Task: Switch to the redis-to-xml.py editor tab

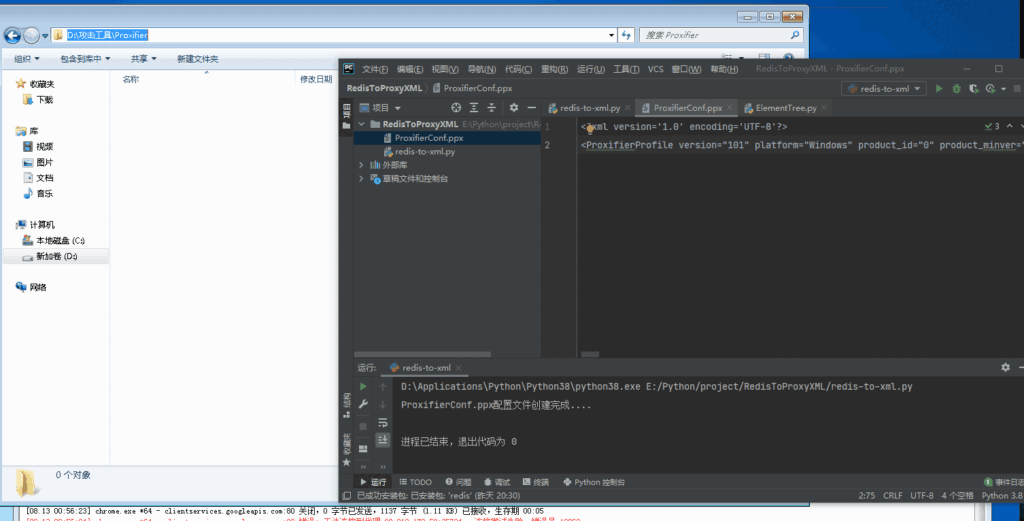Action: tap(590, 108)
